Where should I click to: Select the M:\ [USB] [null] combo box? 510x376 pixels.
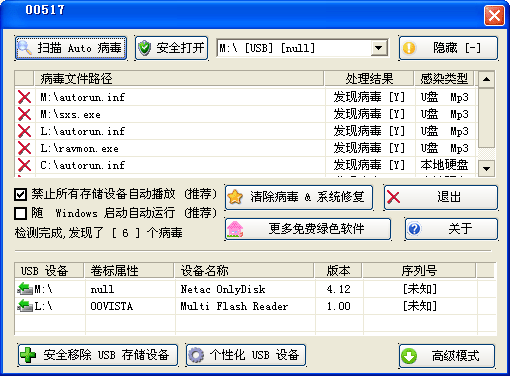pos(302,48)
